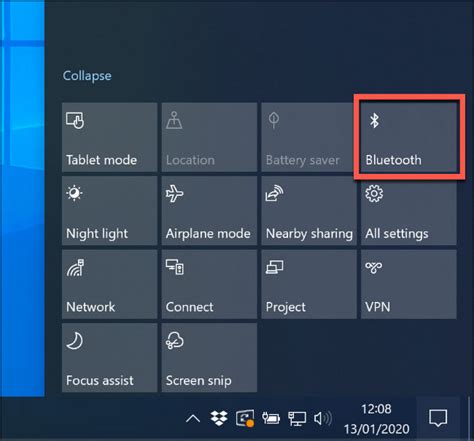
Task: Open the VPN tile
Action: click(x=409, y=284)
